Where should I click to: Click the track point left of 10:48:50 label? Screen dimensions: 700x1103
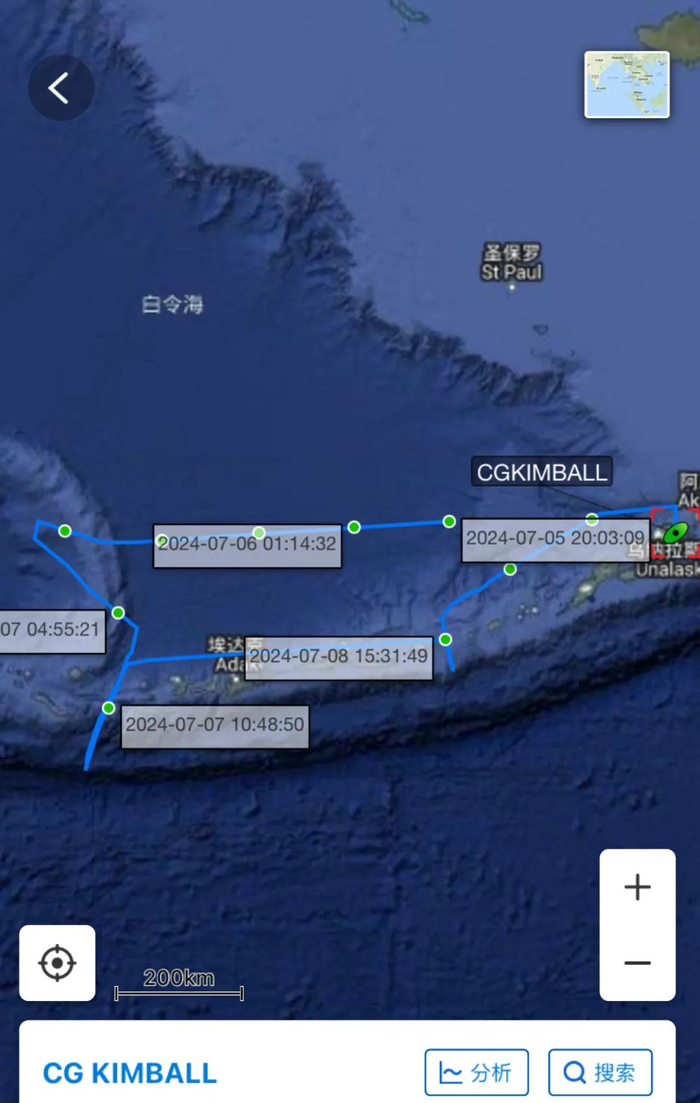(108, 708)
